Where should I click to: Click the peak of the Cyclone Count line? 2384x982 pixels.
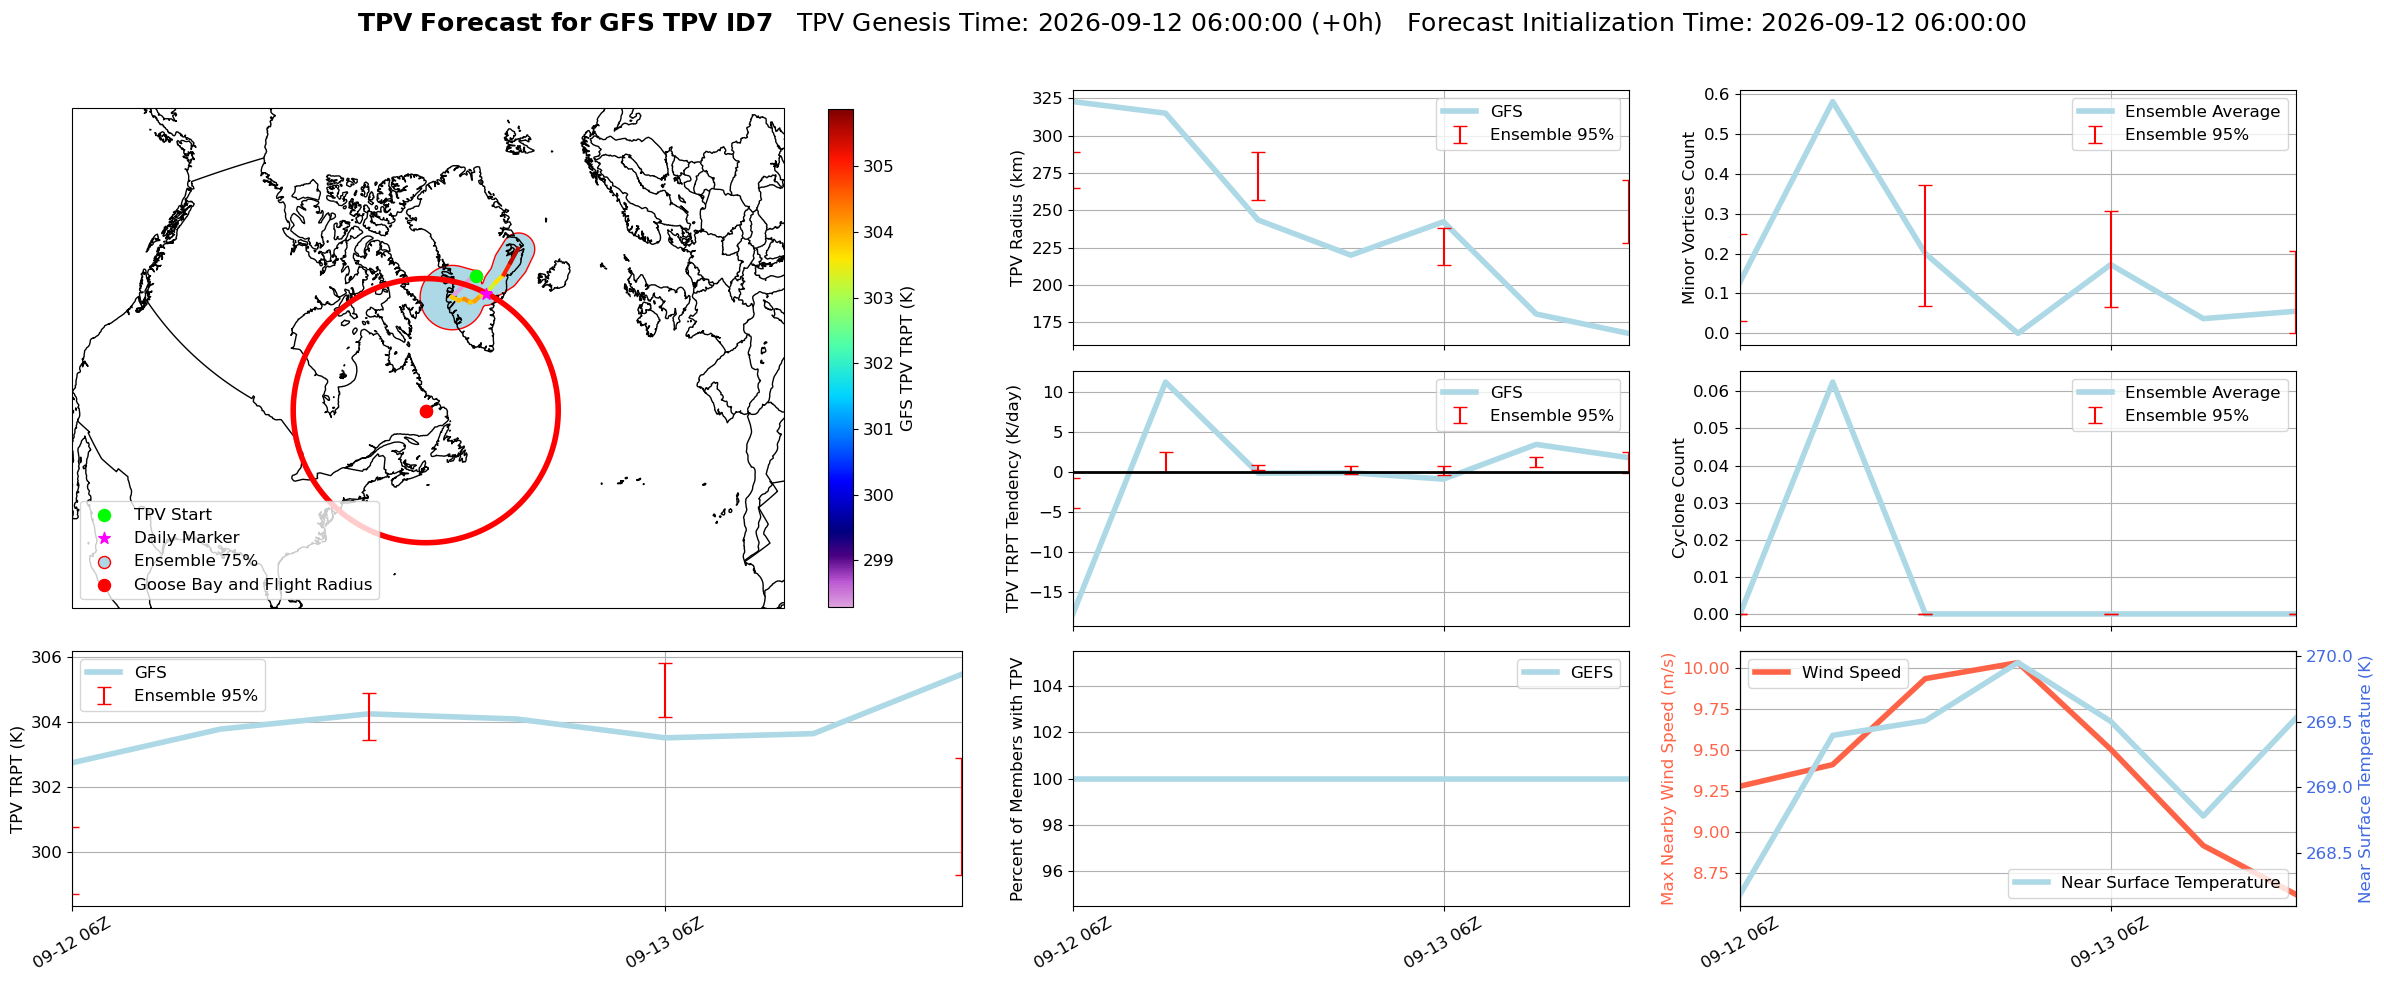[x=1832, y=381]
